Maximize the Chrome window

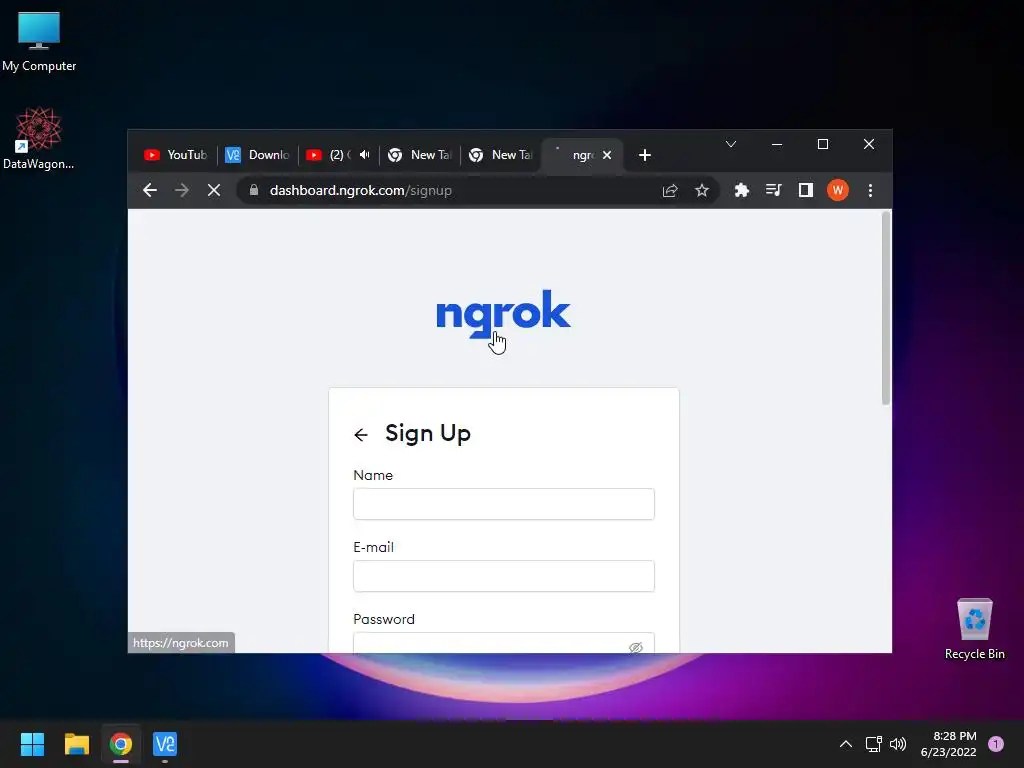(x=823, y=144)
